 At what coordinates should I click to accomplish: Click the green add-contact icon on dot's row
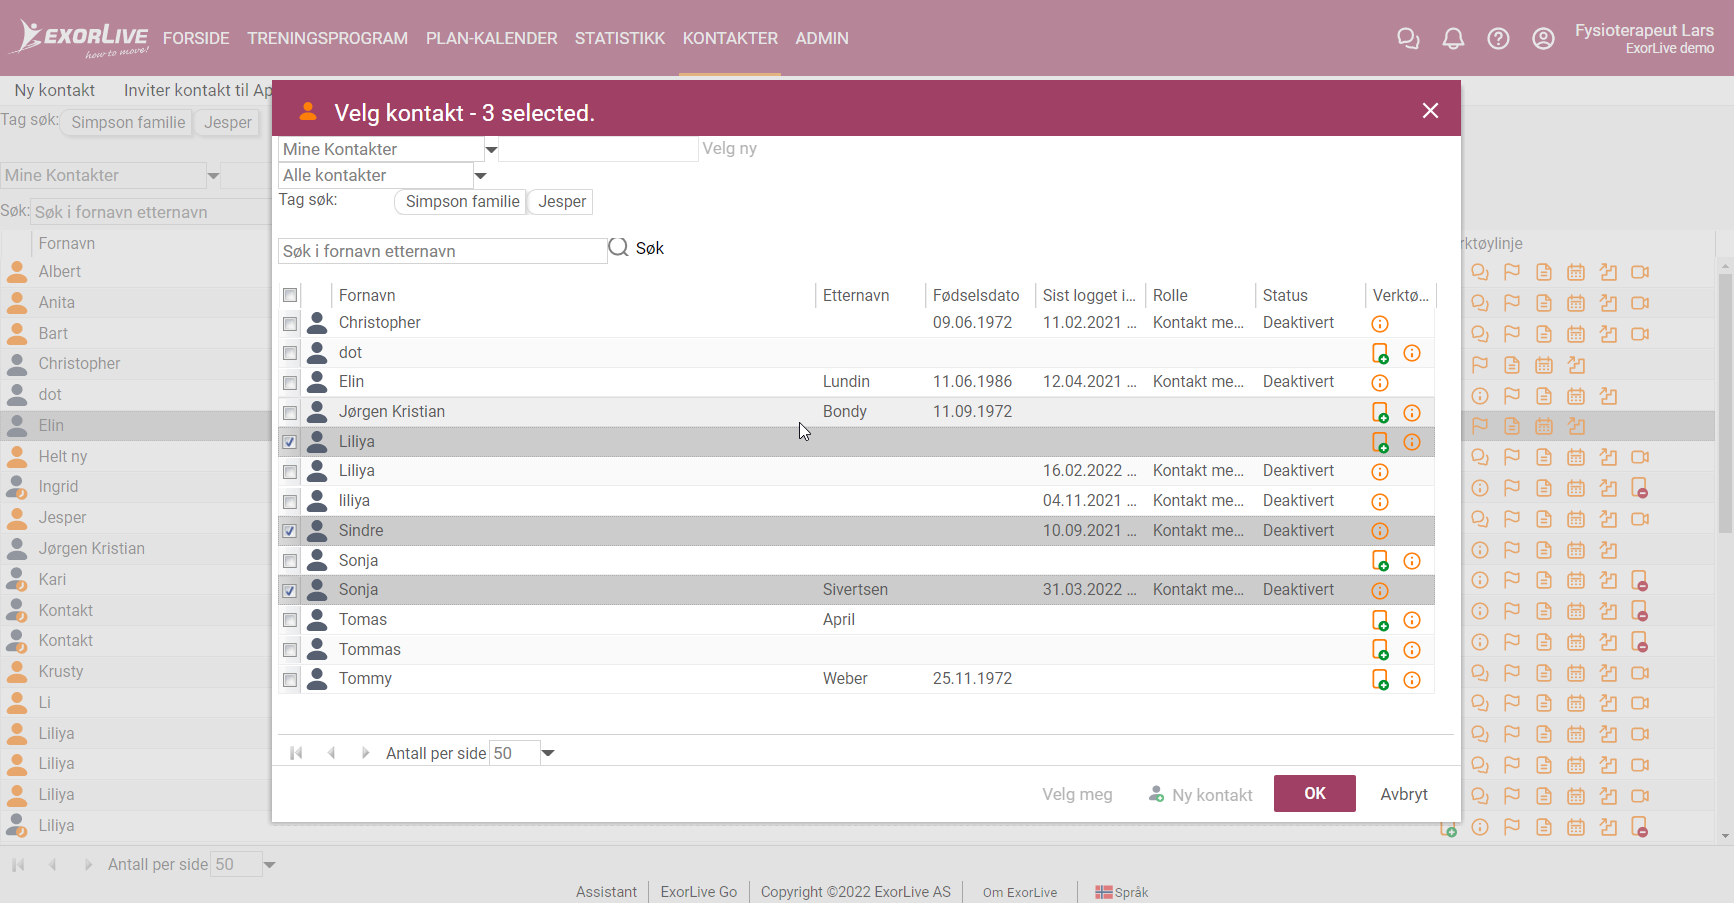point(1381,353)
